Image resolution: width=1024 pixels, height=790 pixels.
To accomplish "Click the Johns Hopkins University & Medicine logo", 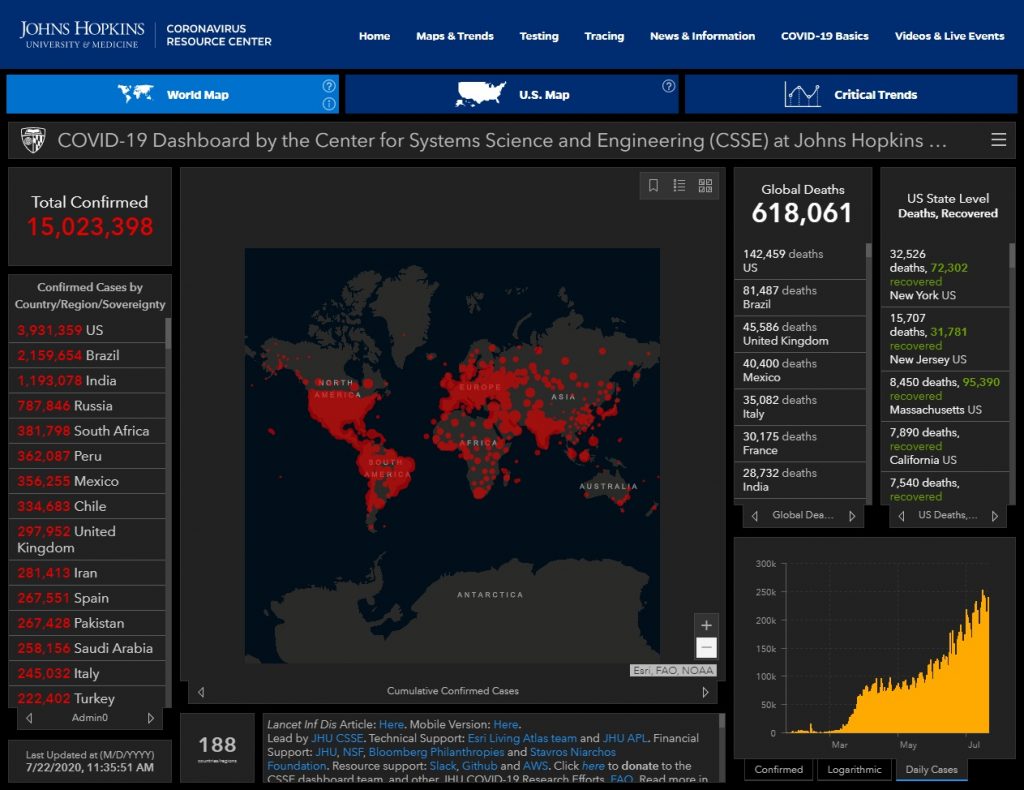I will click(82, 35).
